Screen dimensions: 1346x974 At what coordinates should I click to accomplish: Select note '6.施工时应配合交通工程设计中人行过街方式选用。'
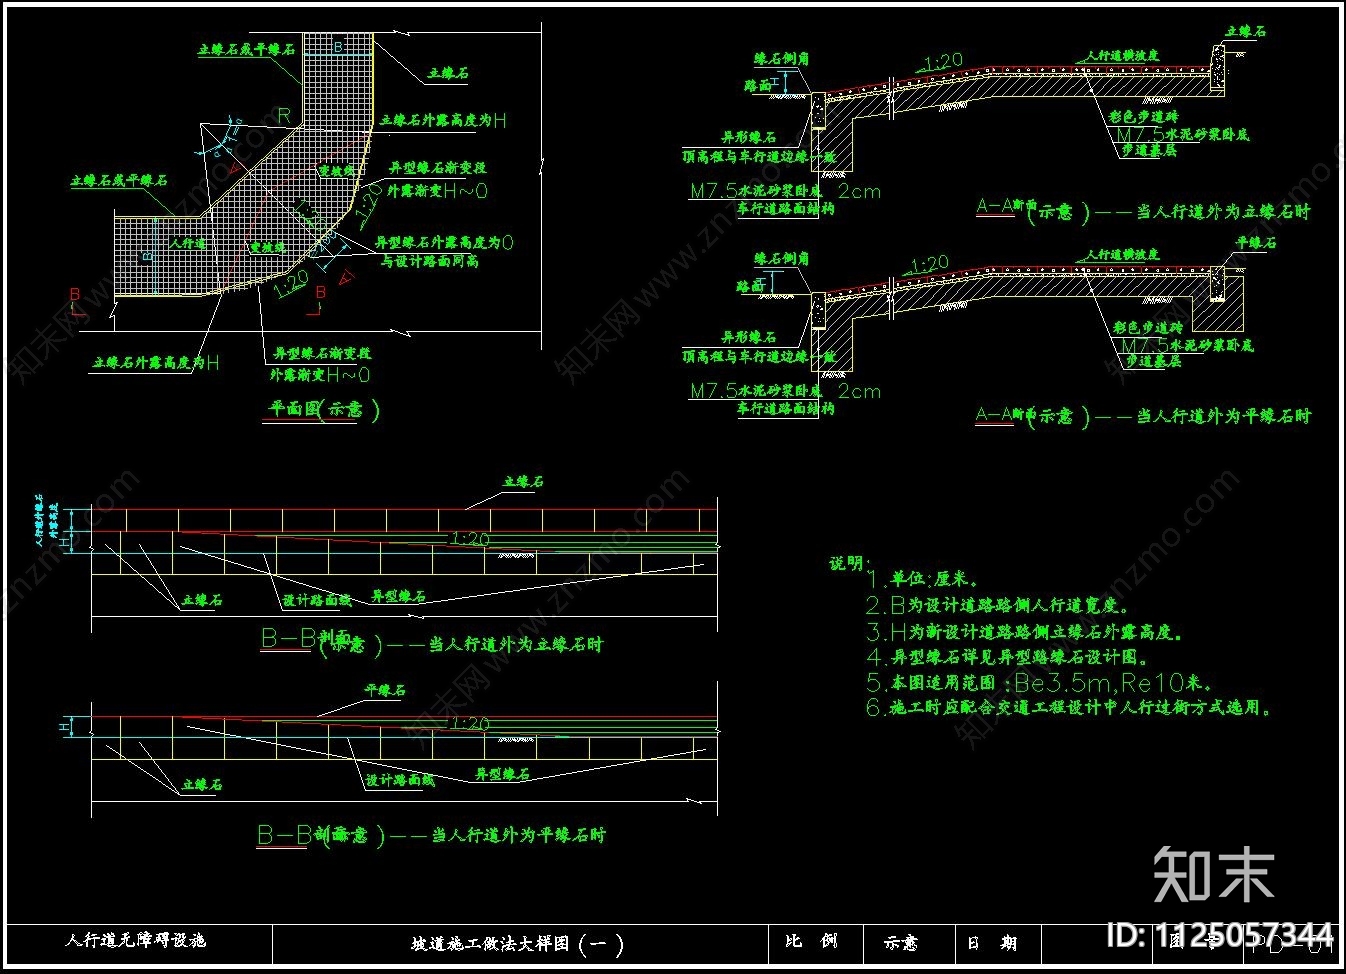pos(1070,708)
